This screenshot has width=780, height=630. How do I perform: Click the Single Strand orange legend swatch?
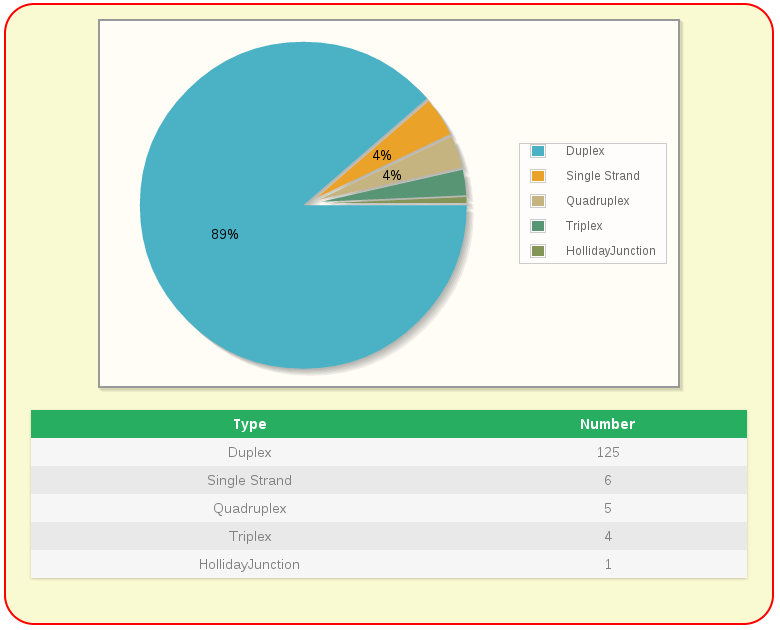pyautogui.click(x=538, y=176)
